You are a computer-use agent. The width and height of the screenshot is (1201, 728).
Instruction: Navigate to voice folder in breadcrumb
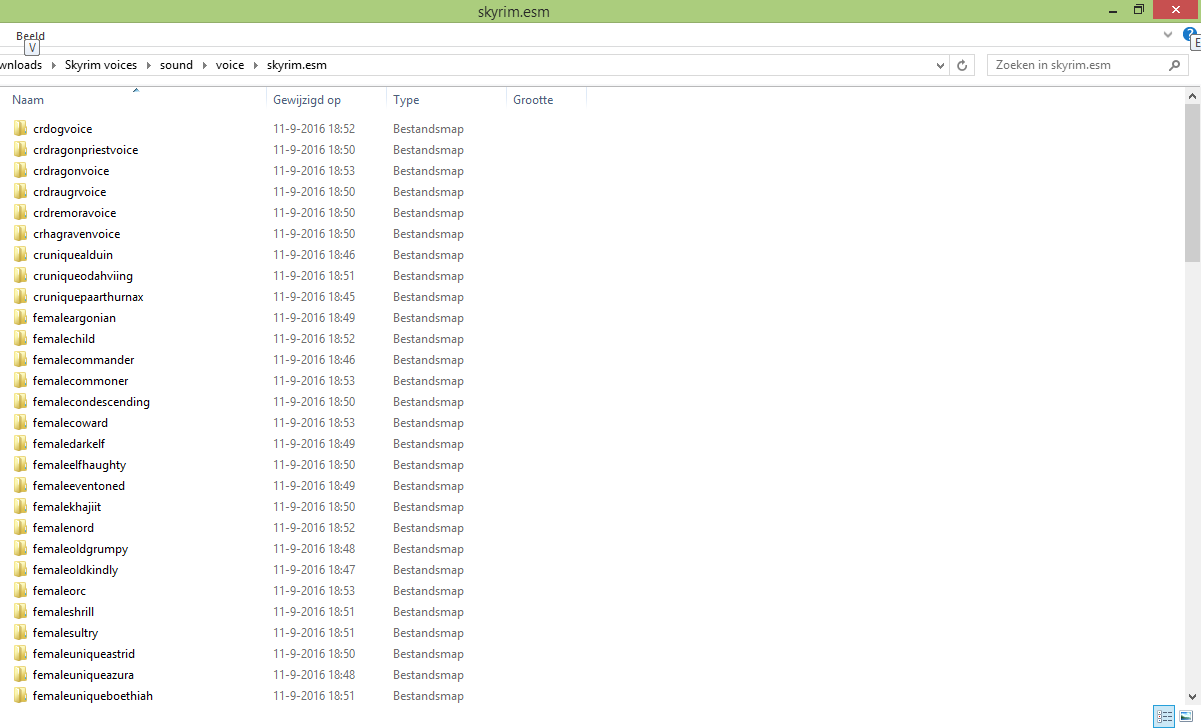pyautogui.click(x=230, y=65)
